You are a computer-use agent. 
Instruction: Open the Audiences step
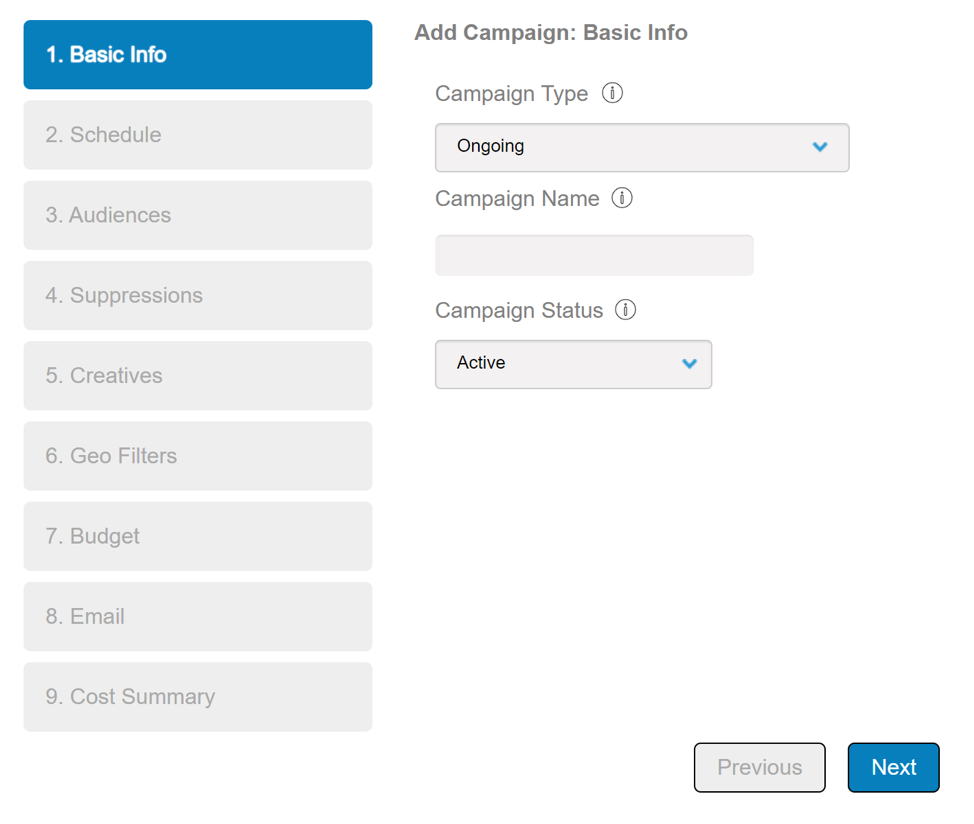[197, 215]
